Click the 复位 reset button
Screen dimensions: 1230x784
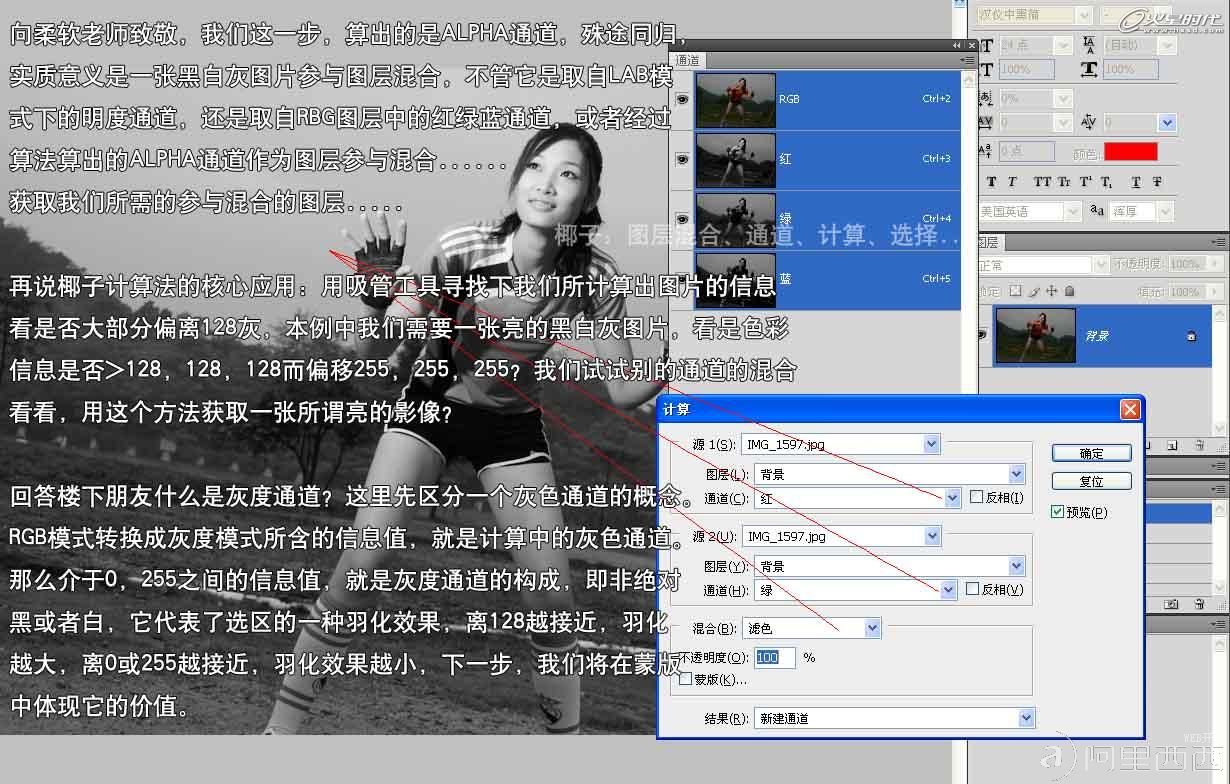tap(1091, 481)
